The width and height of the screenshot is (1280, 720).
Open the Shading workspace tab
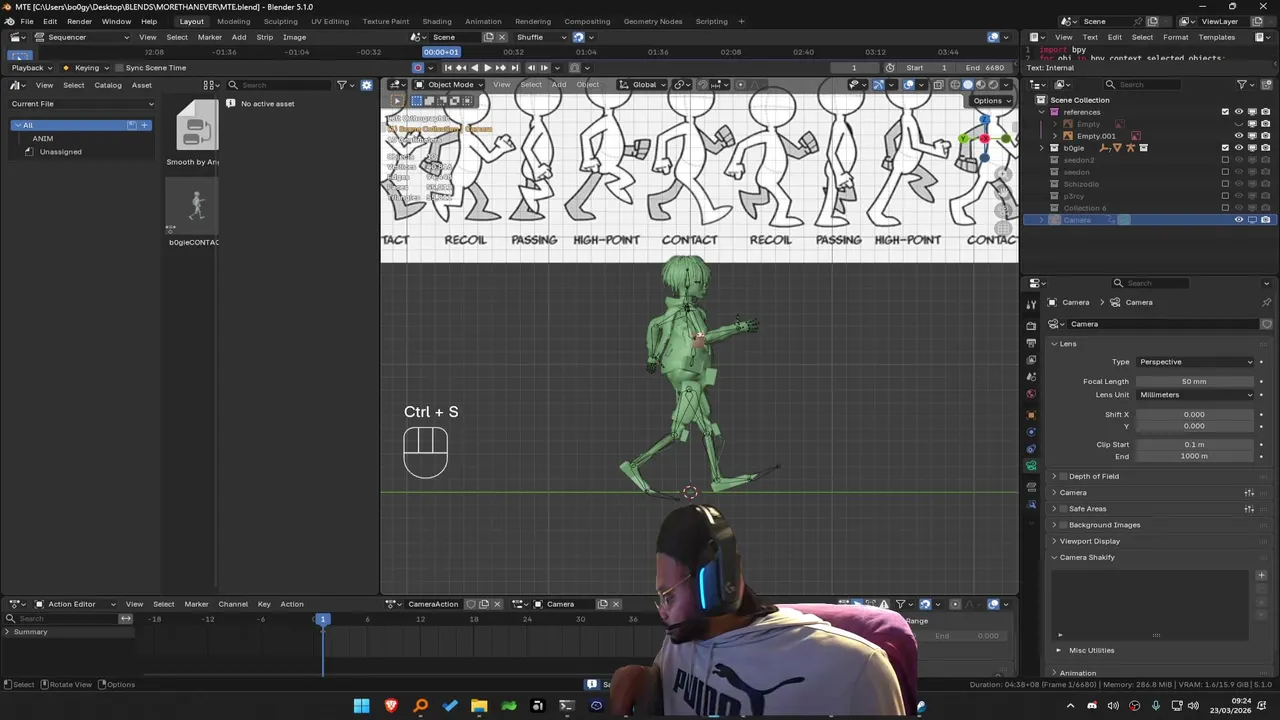(437, 21)
